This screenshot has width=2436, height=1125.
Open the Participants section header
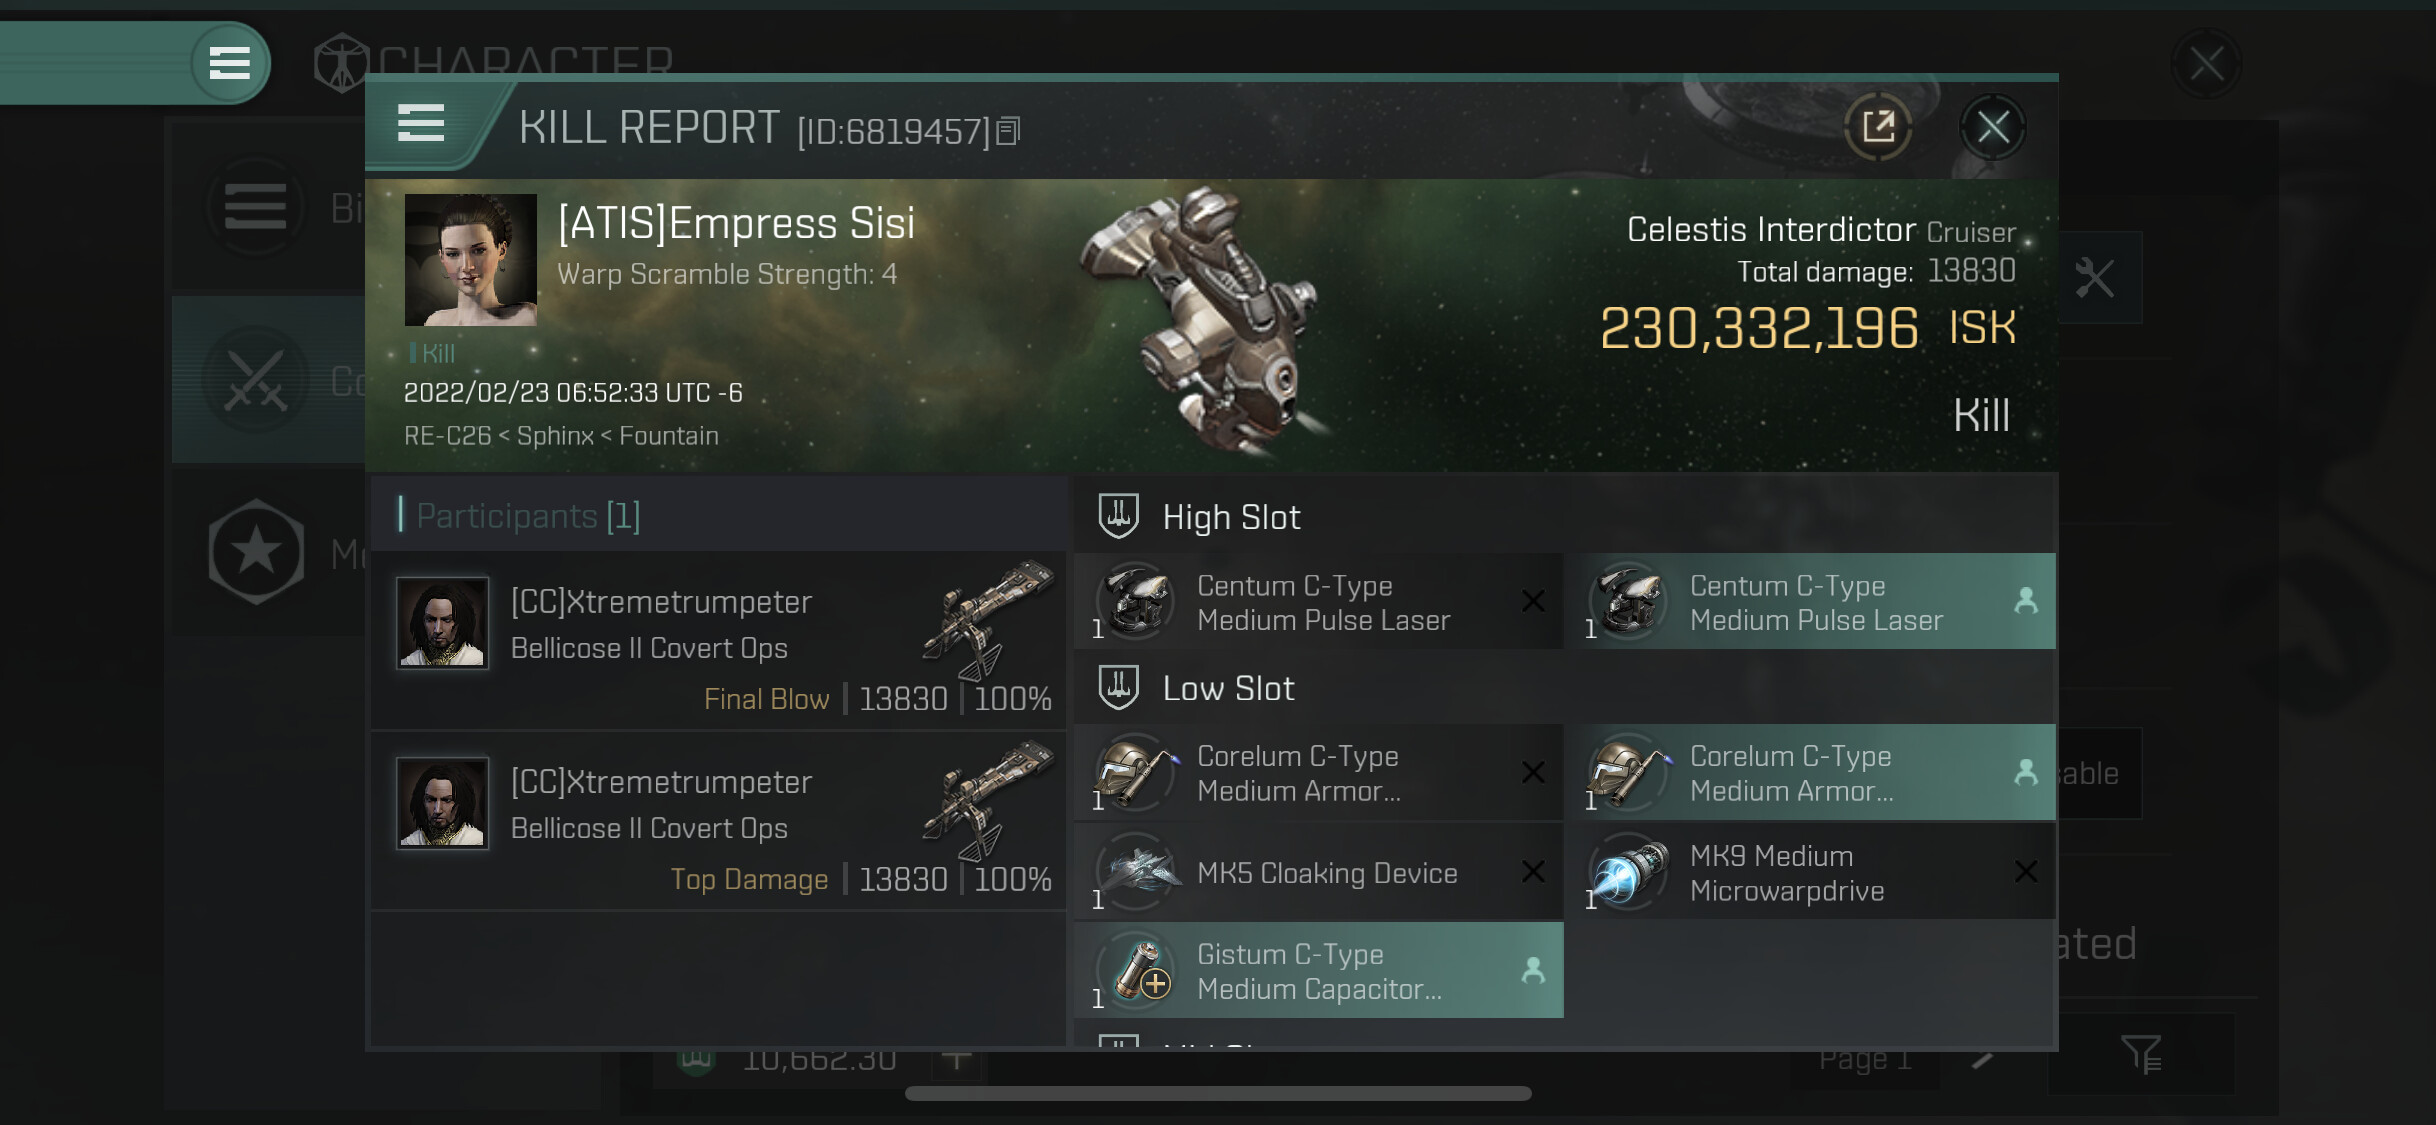528,516
